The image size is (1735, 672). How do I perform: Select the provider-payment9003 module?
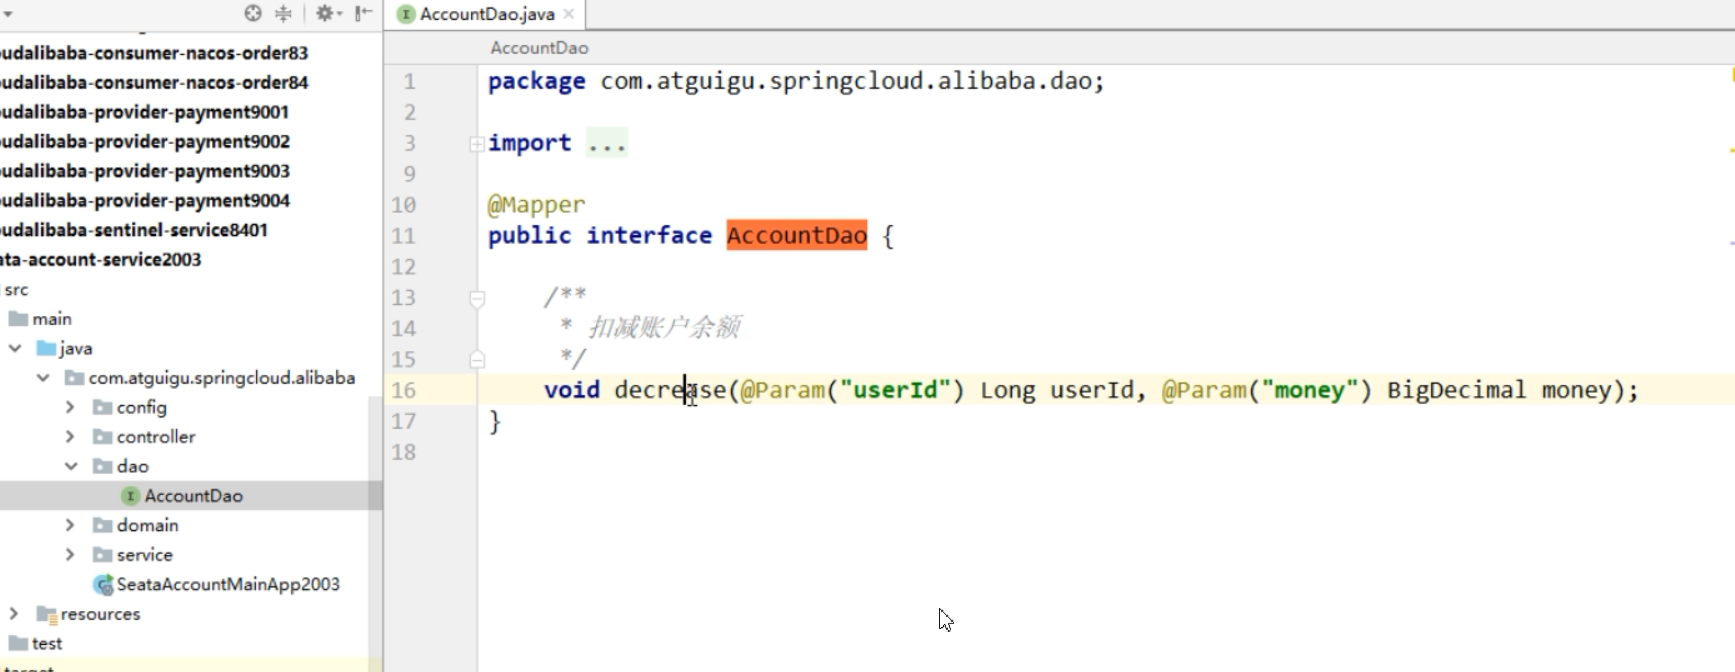click(x=145, y=171)
